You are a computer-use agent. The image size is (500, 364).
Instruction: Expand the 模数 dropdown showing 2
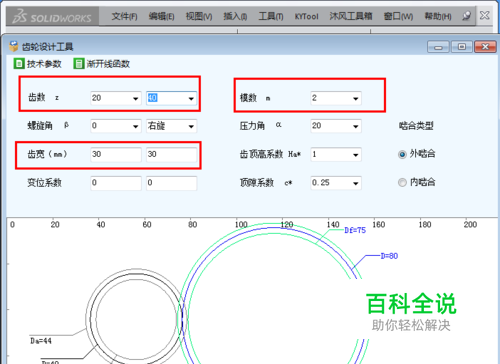[356, 98]
